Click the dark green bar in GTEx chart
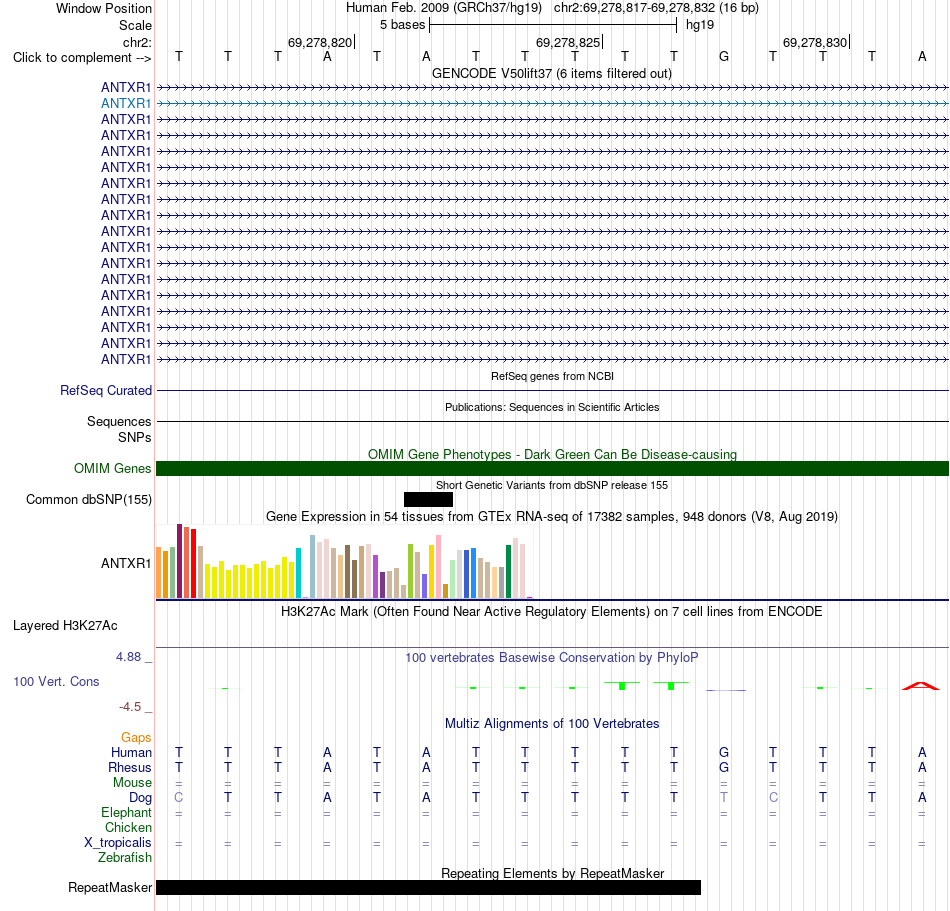Image resolution: width=950 pixels, height=911 pixels. [508, 572]
